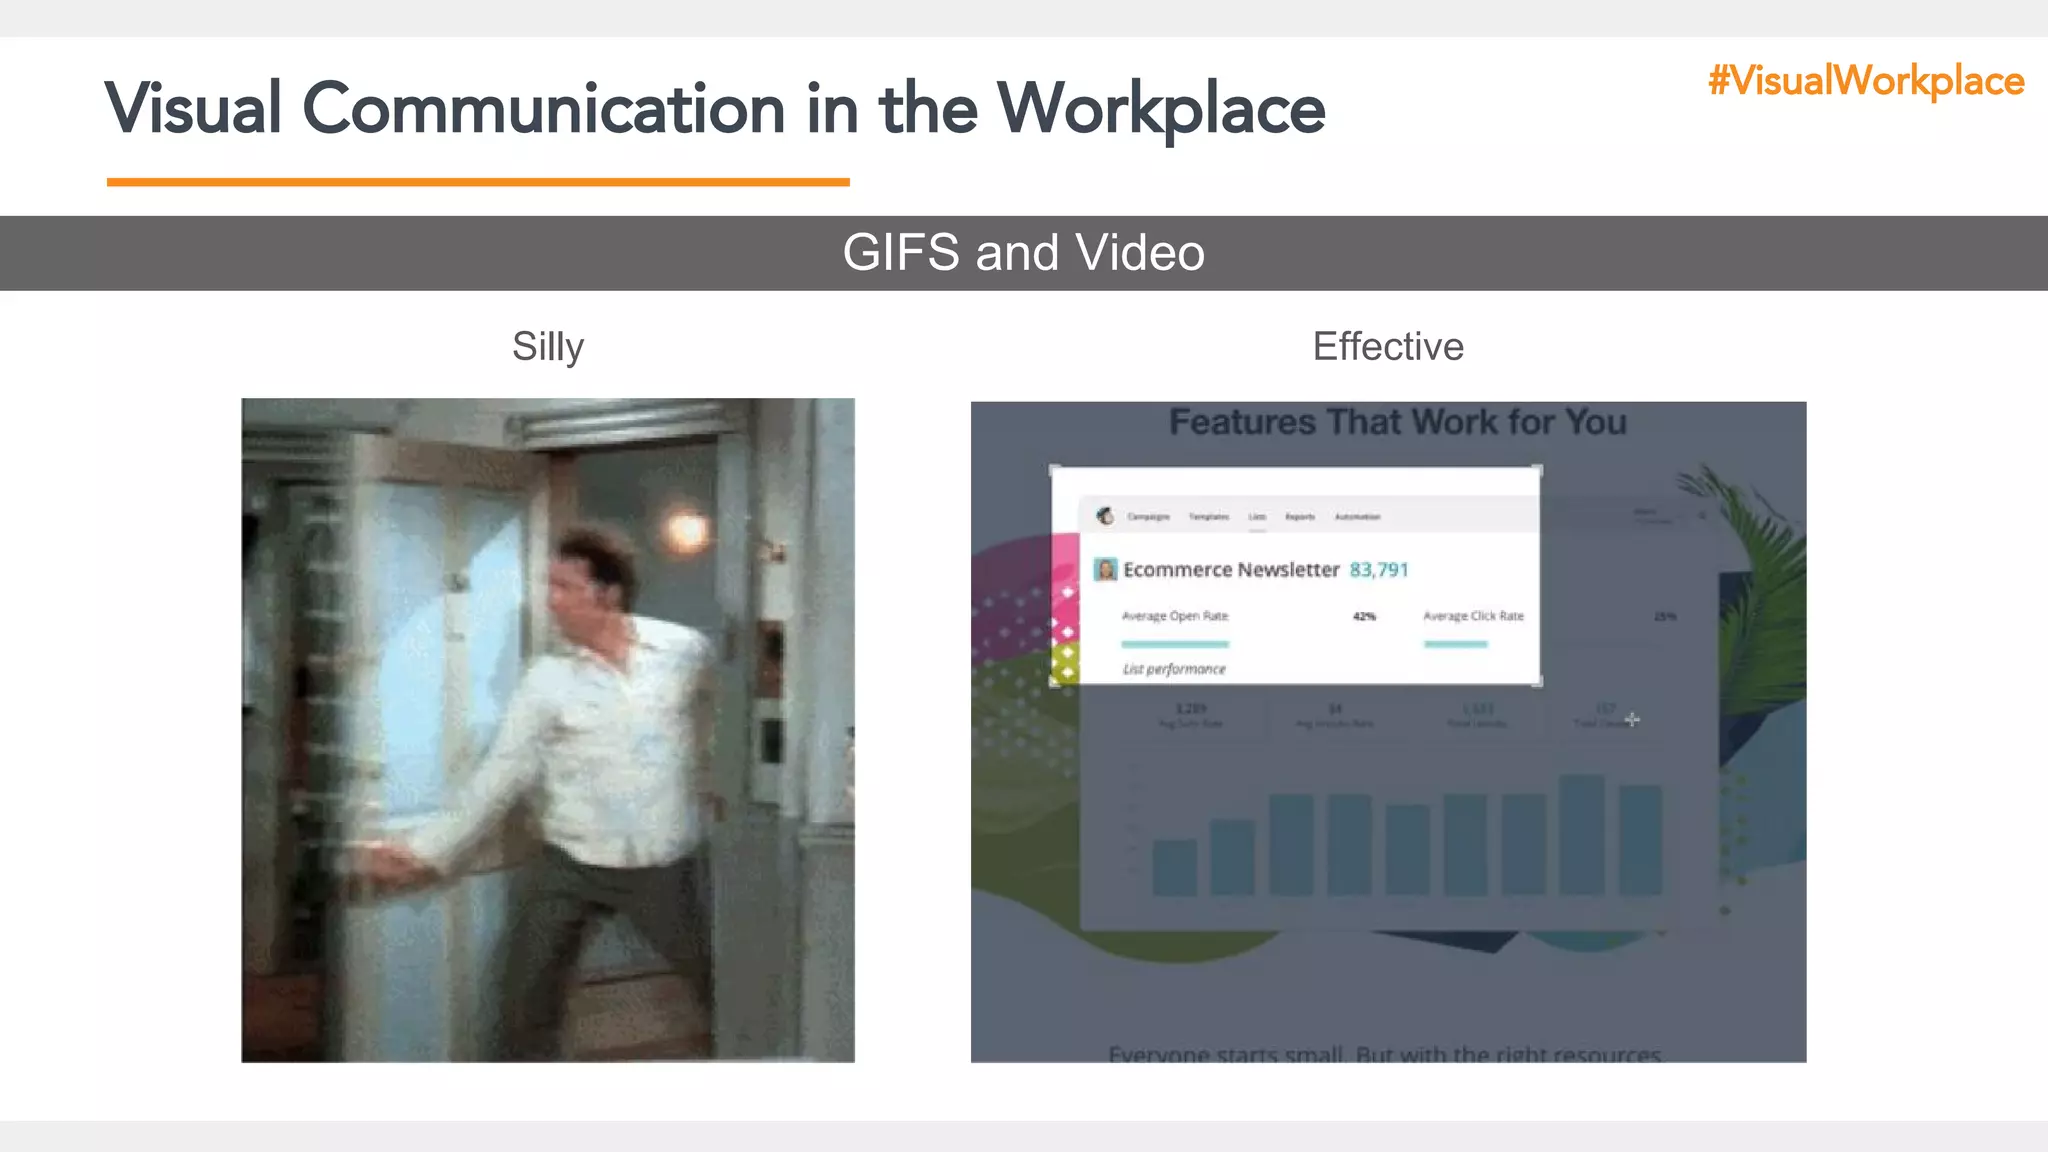Open the Automation tab in demo navbar
The width and height of the screenshot is (2048, 1152).
point(1358,517)
